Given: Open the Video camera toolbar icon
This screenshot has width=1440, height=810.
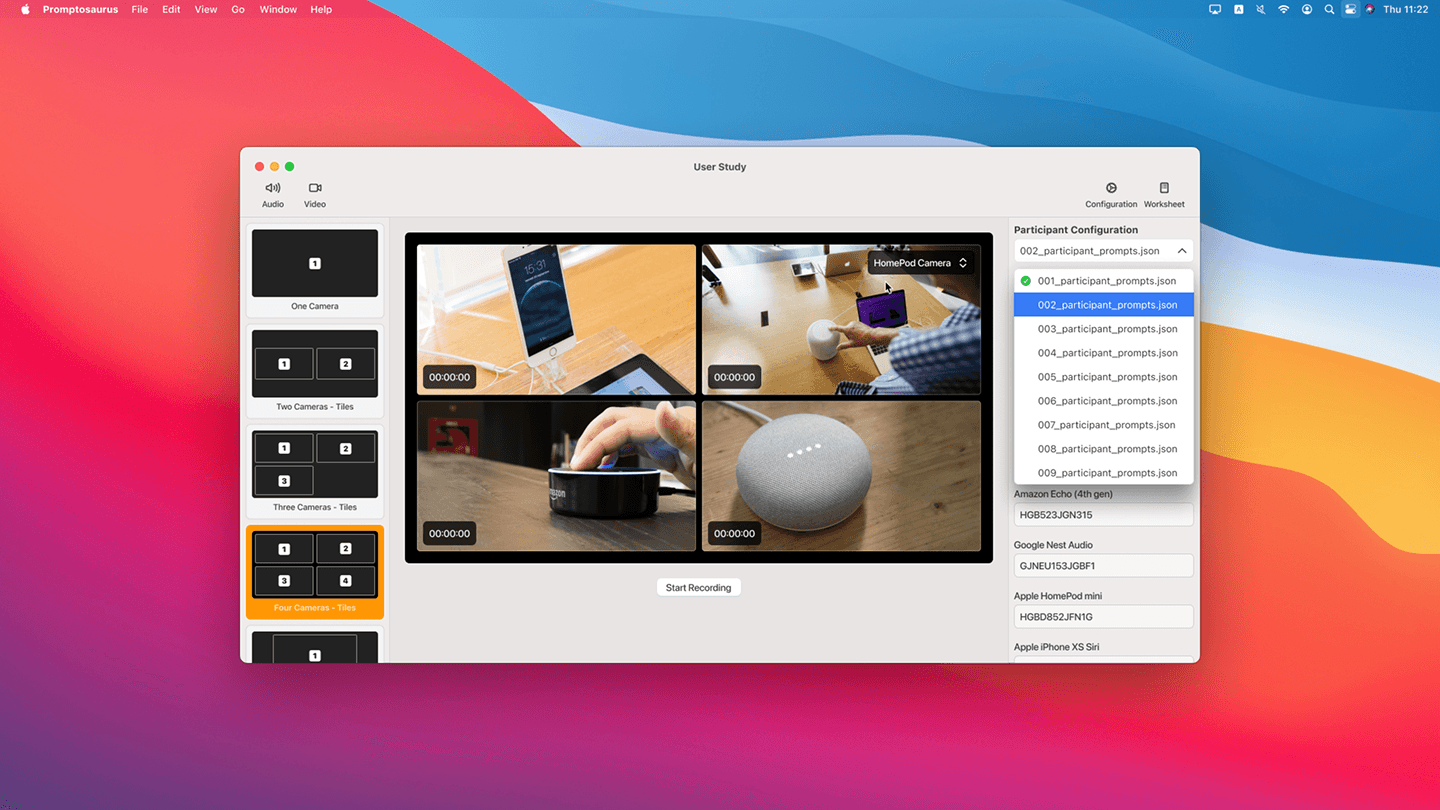Looking at the screenshot, I should click(x=315, y=195).
